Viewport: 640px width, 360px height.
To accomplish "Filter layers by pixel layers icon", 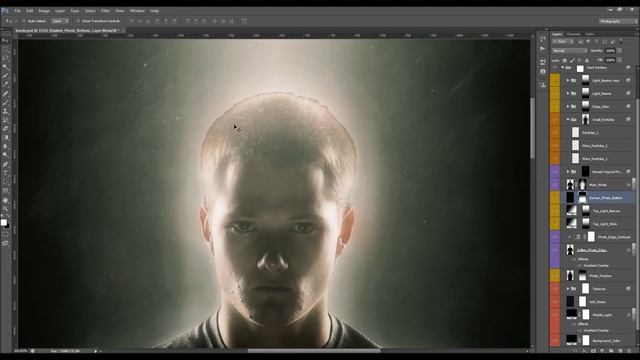I will (x=580, y=42).
